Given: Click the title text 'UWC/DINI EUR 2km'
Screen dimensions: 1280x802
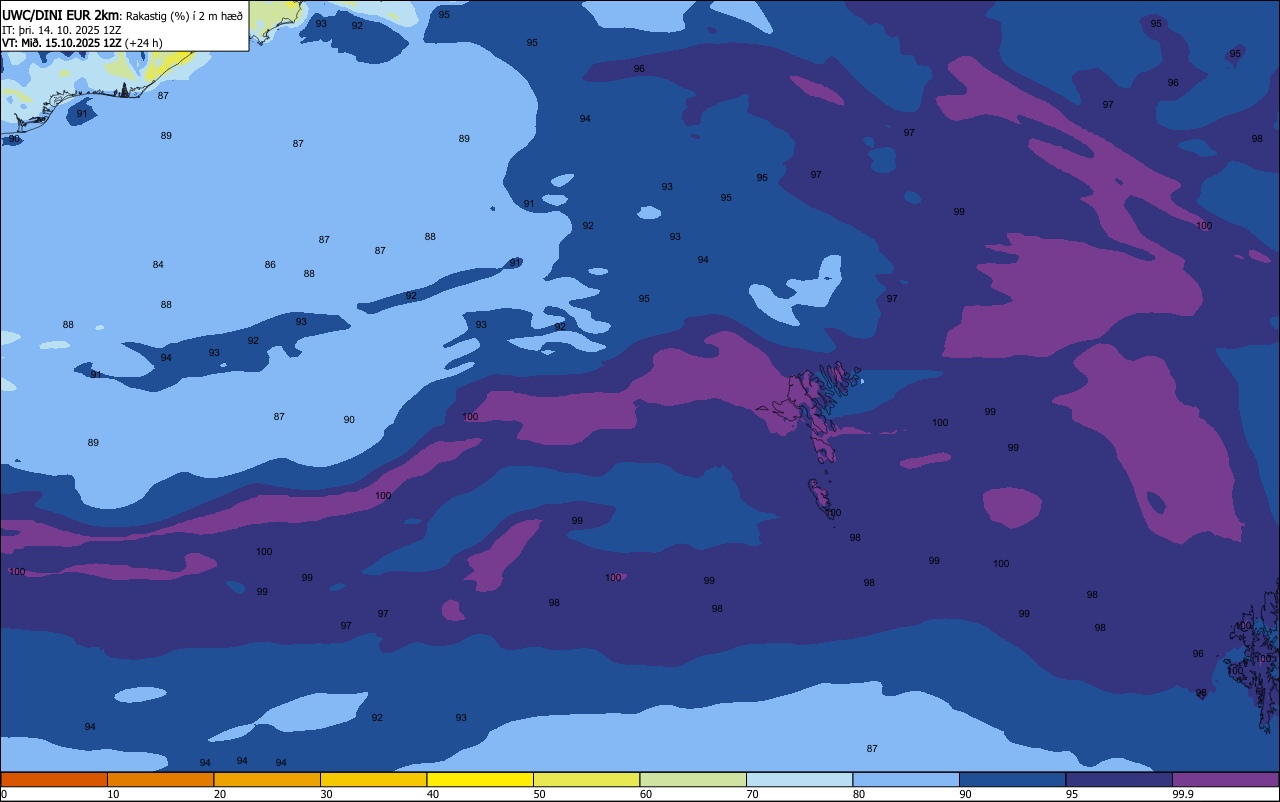Looking at the screenshot, I should pos(60,14).
